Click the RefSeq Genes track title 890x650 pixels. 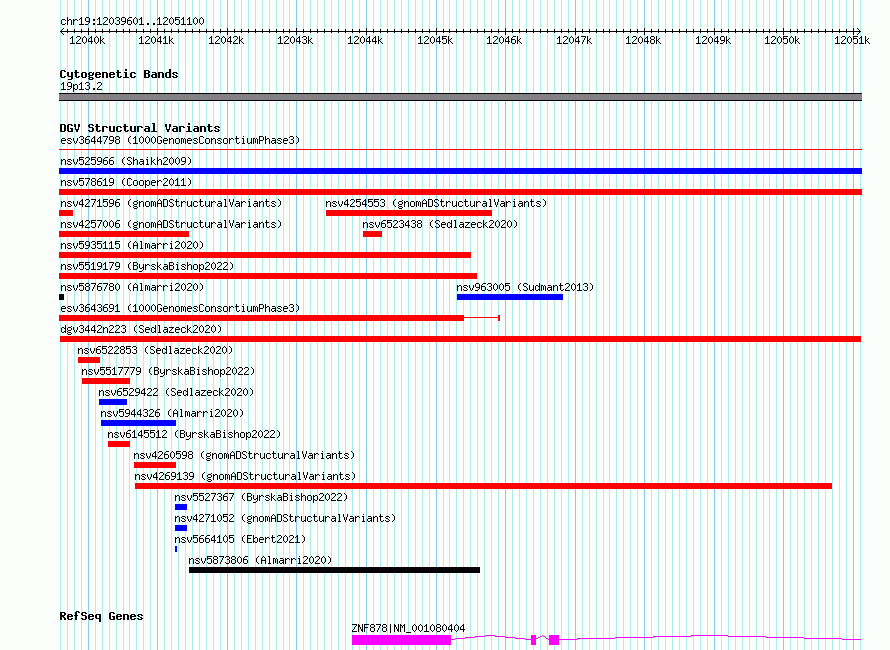pos(101,616)
